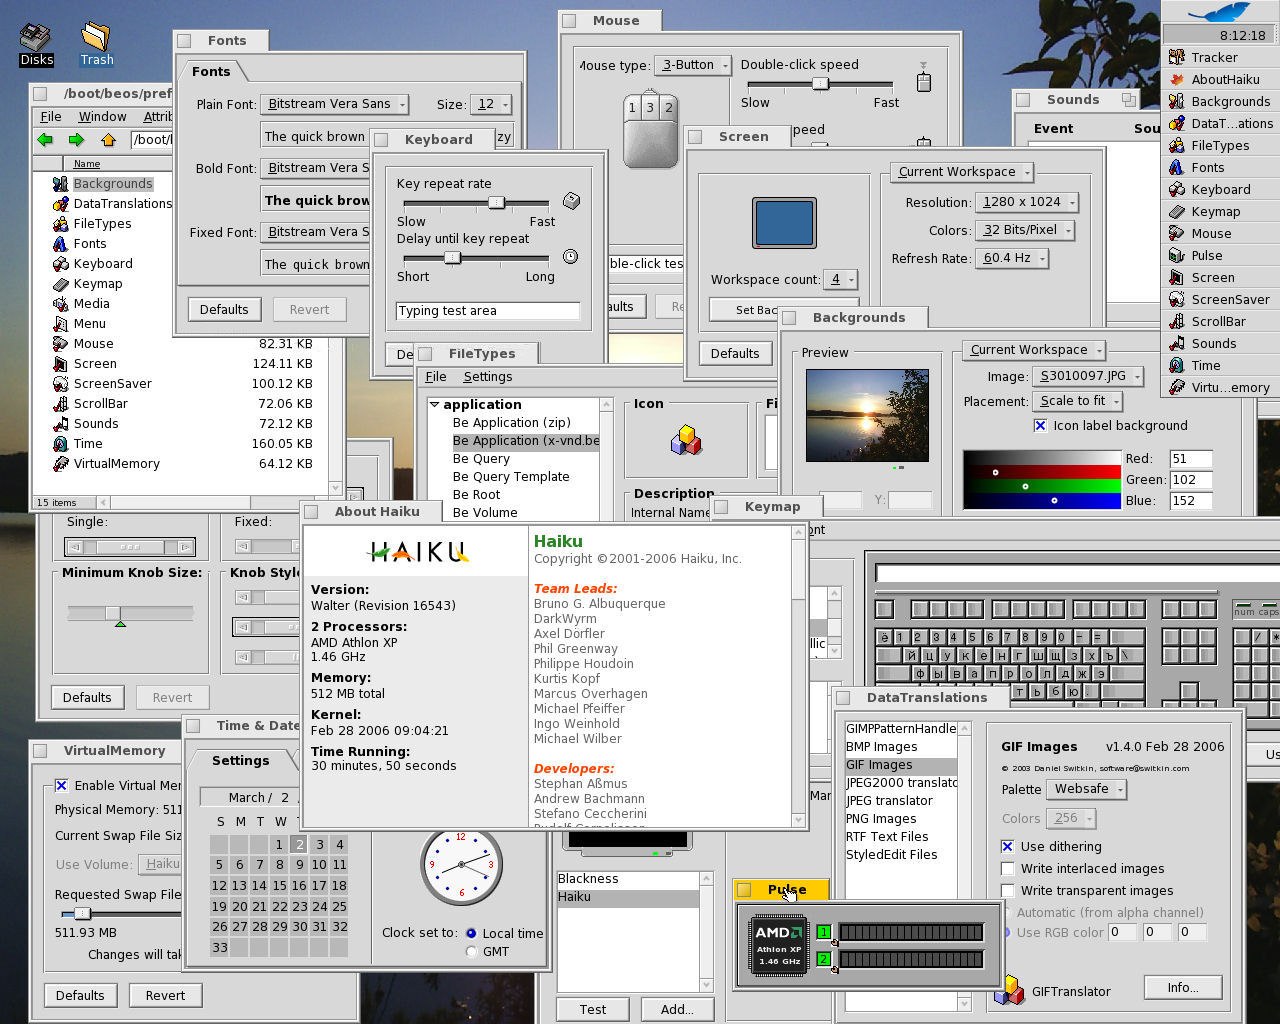Switch to Pulse in Deskbar
Image resolution: width=1280 pixels, height=1024 pixels.
(1220, 255)
